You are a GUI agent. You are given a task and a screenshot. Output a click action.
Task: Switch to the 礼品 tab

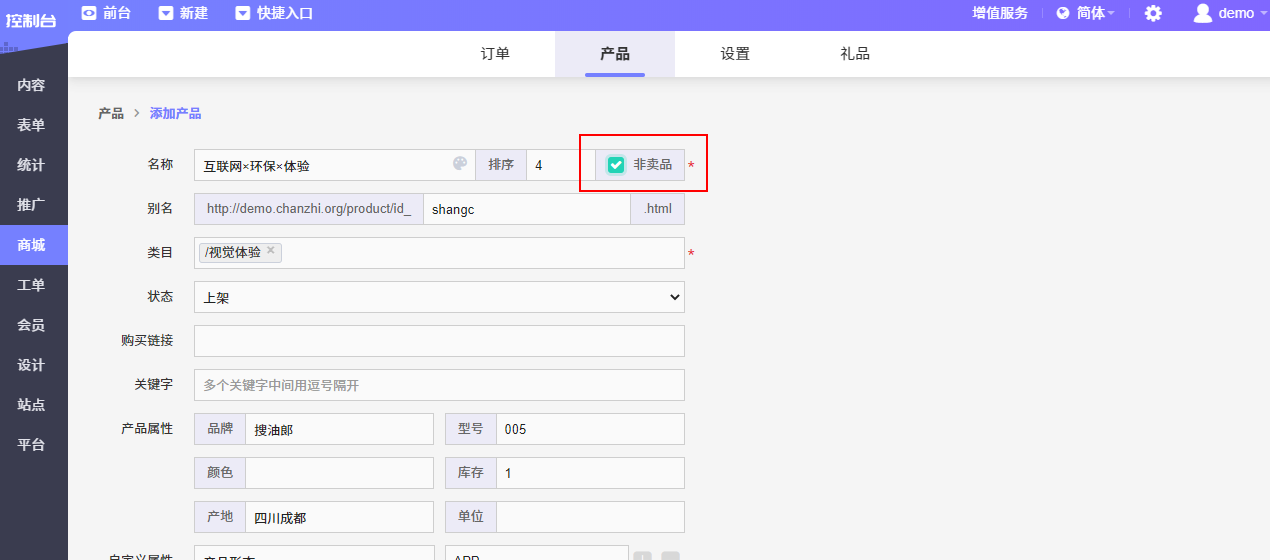tap(855, 54)
